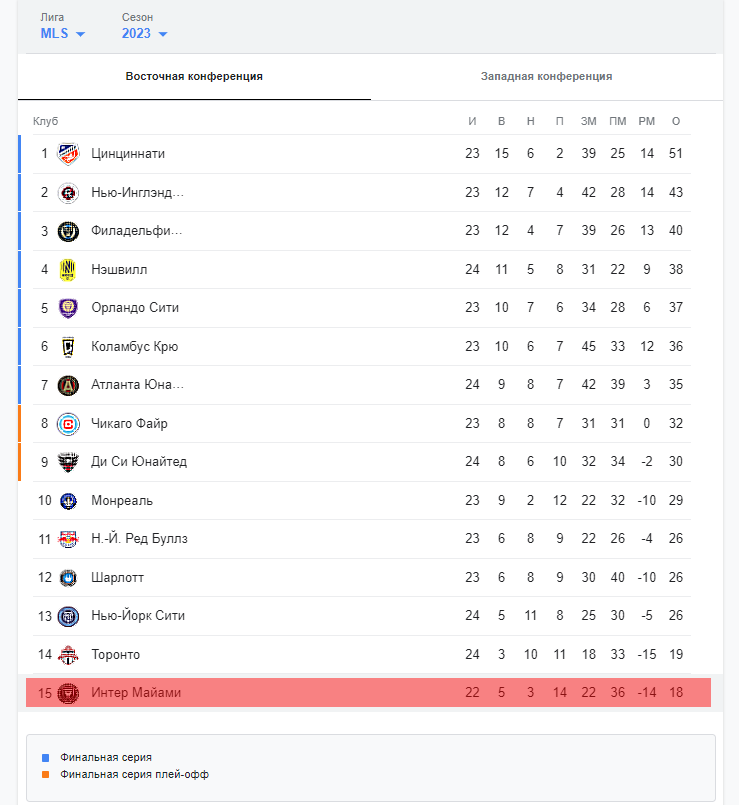
Task: Click the yellow Nashville club logo
Action: pyautogui.click(x=68, y=270)
